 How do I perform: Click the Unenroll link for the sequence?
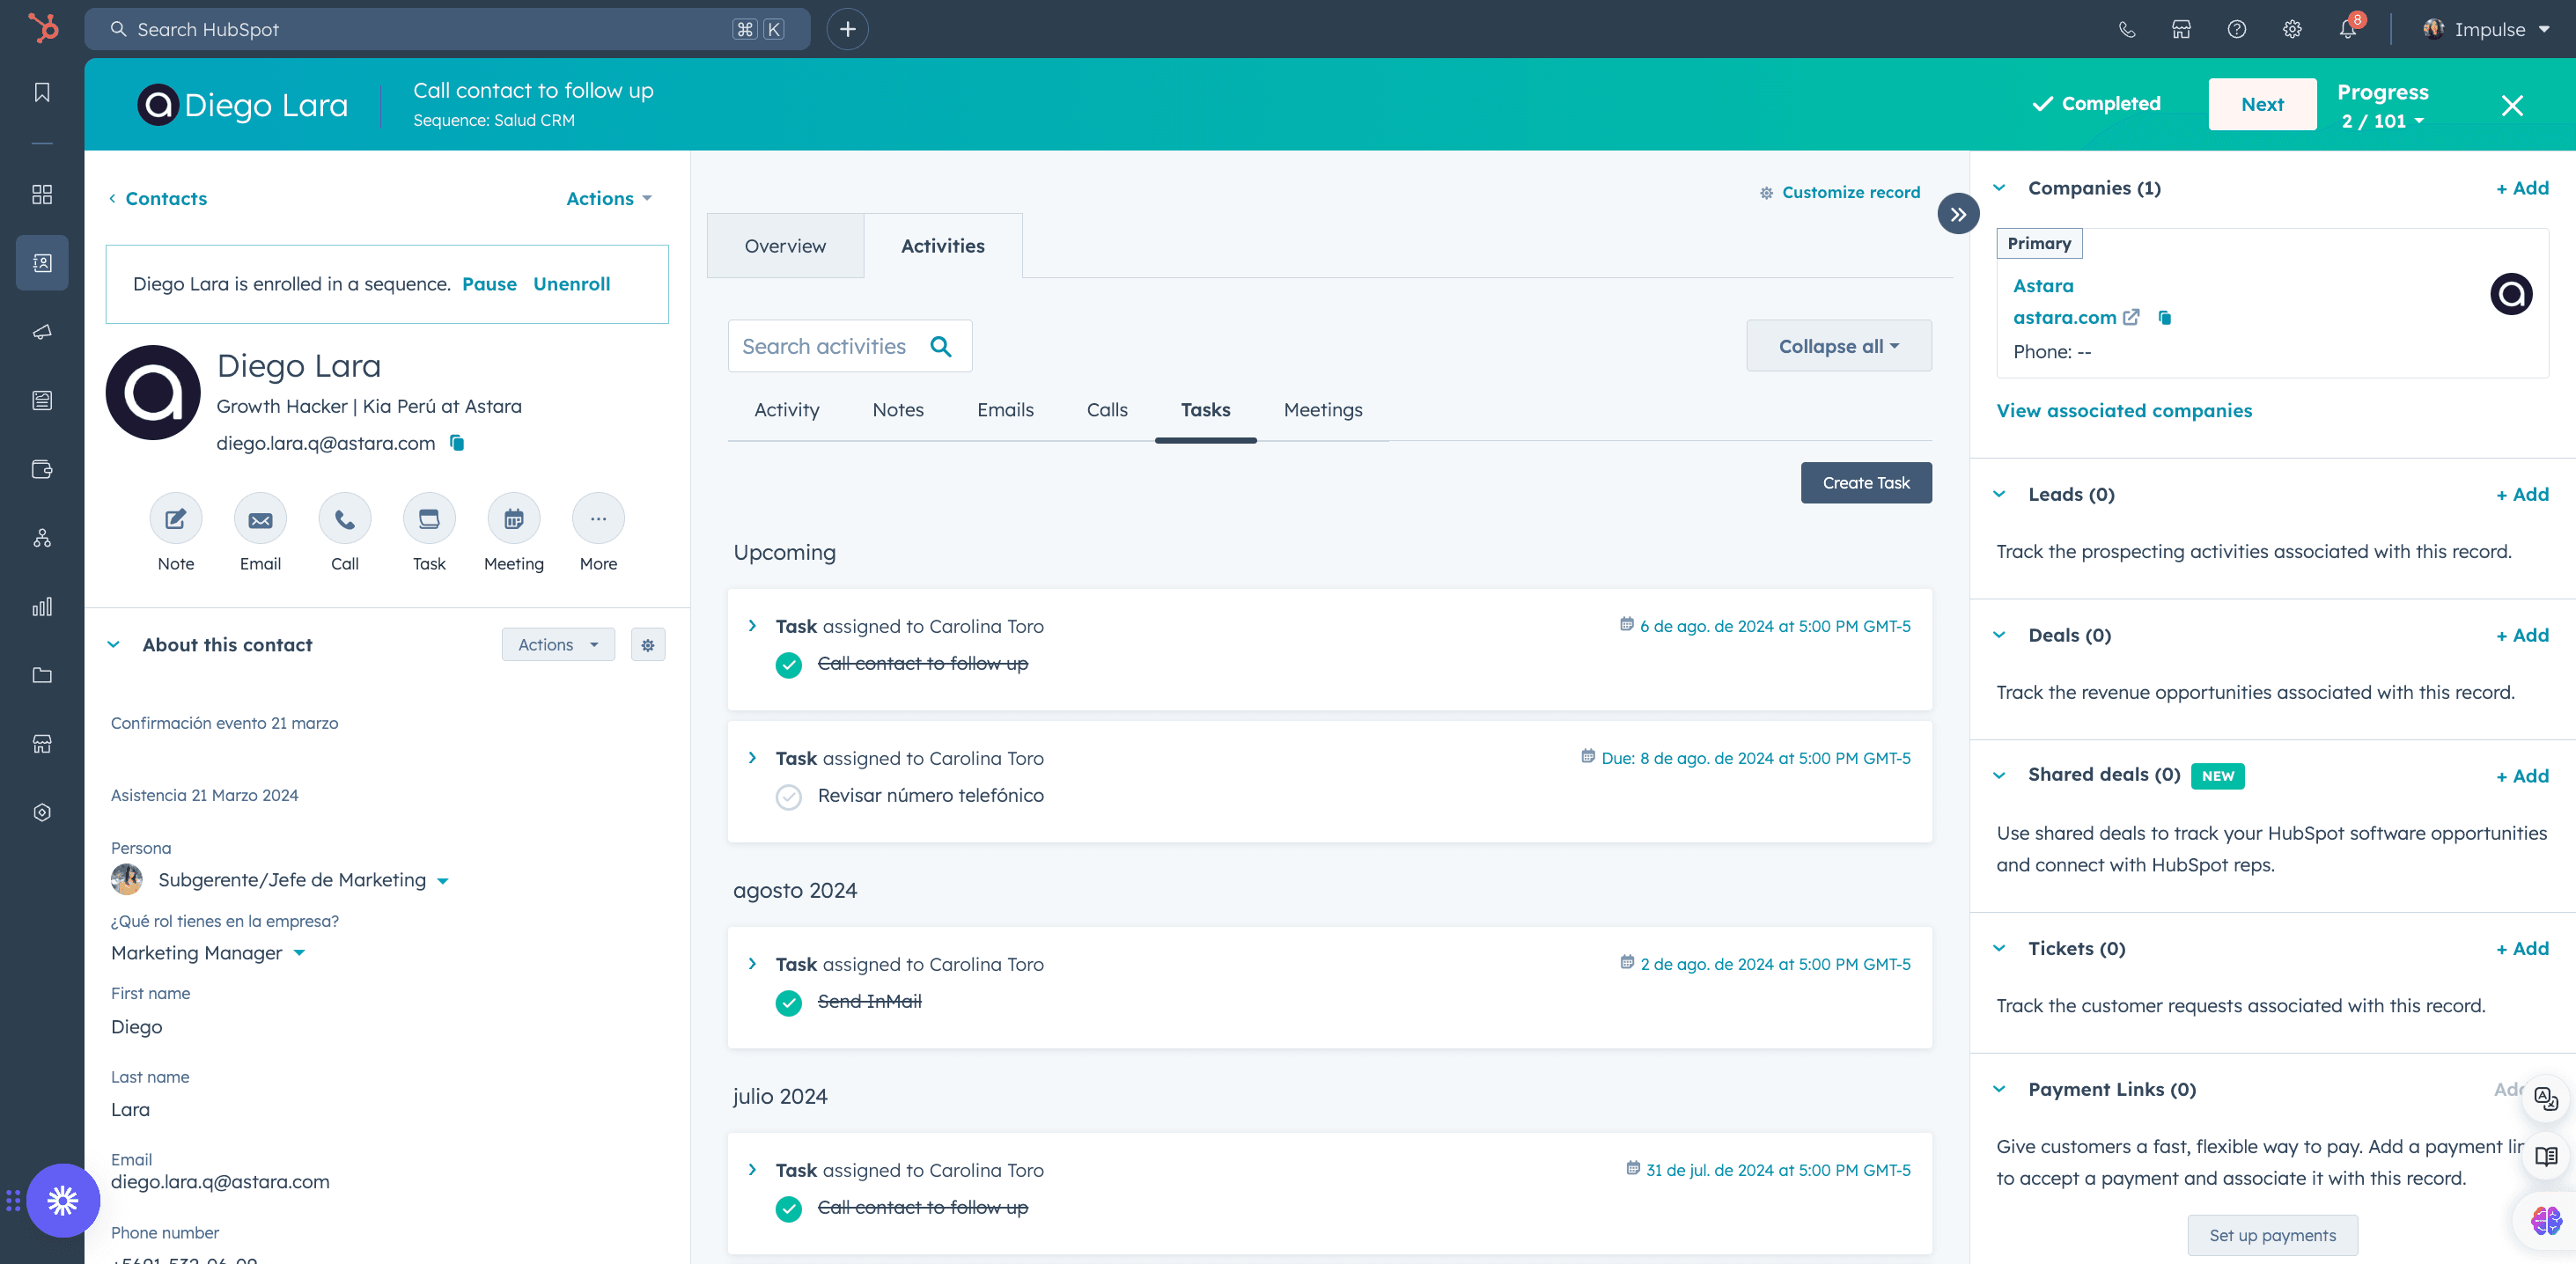click(571, 284)
